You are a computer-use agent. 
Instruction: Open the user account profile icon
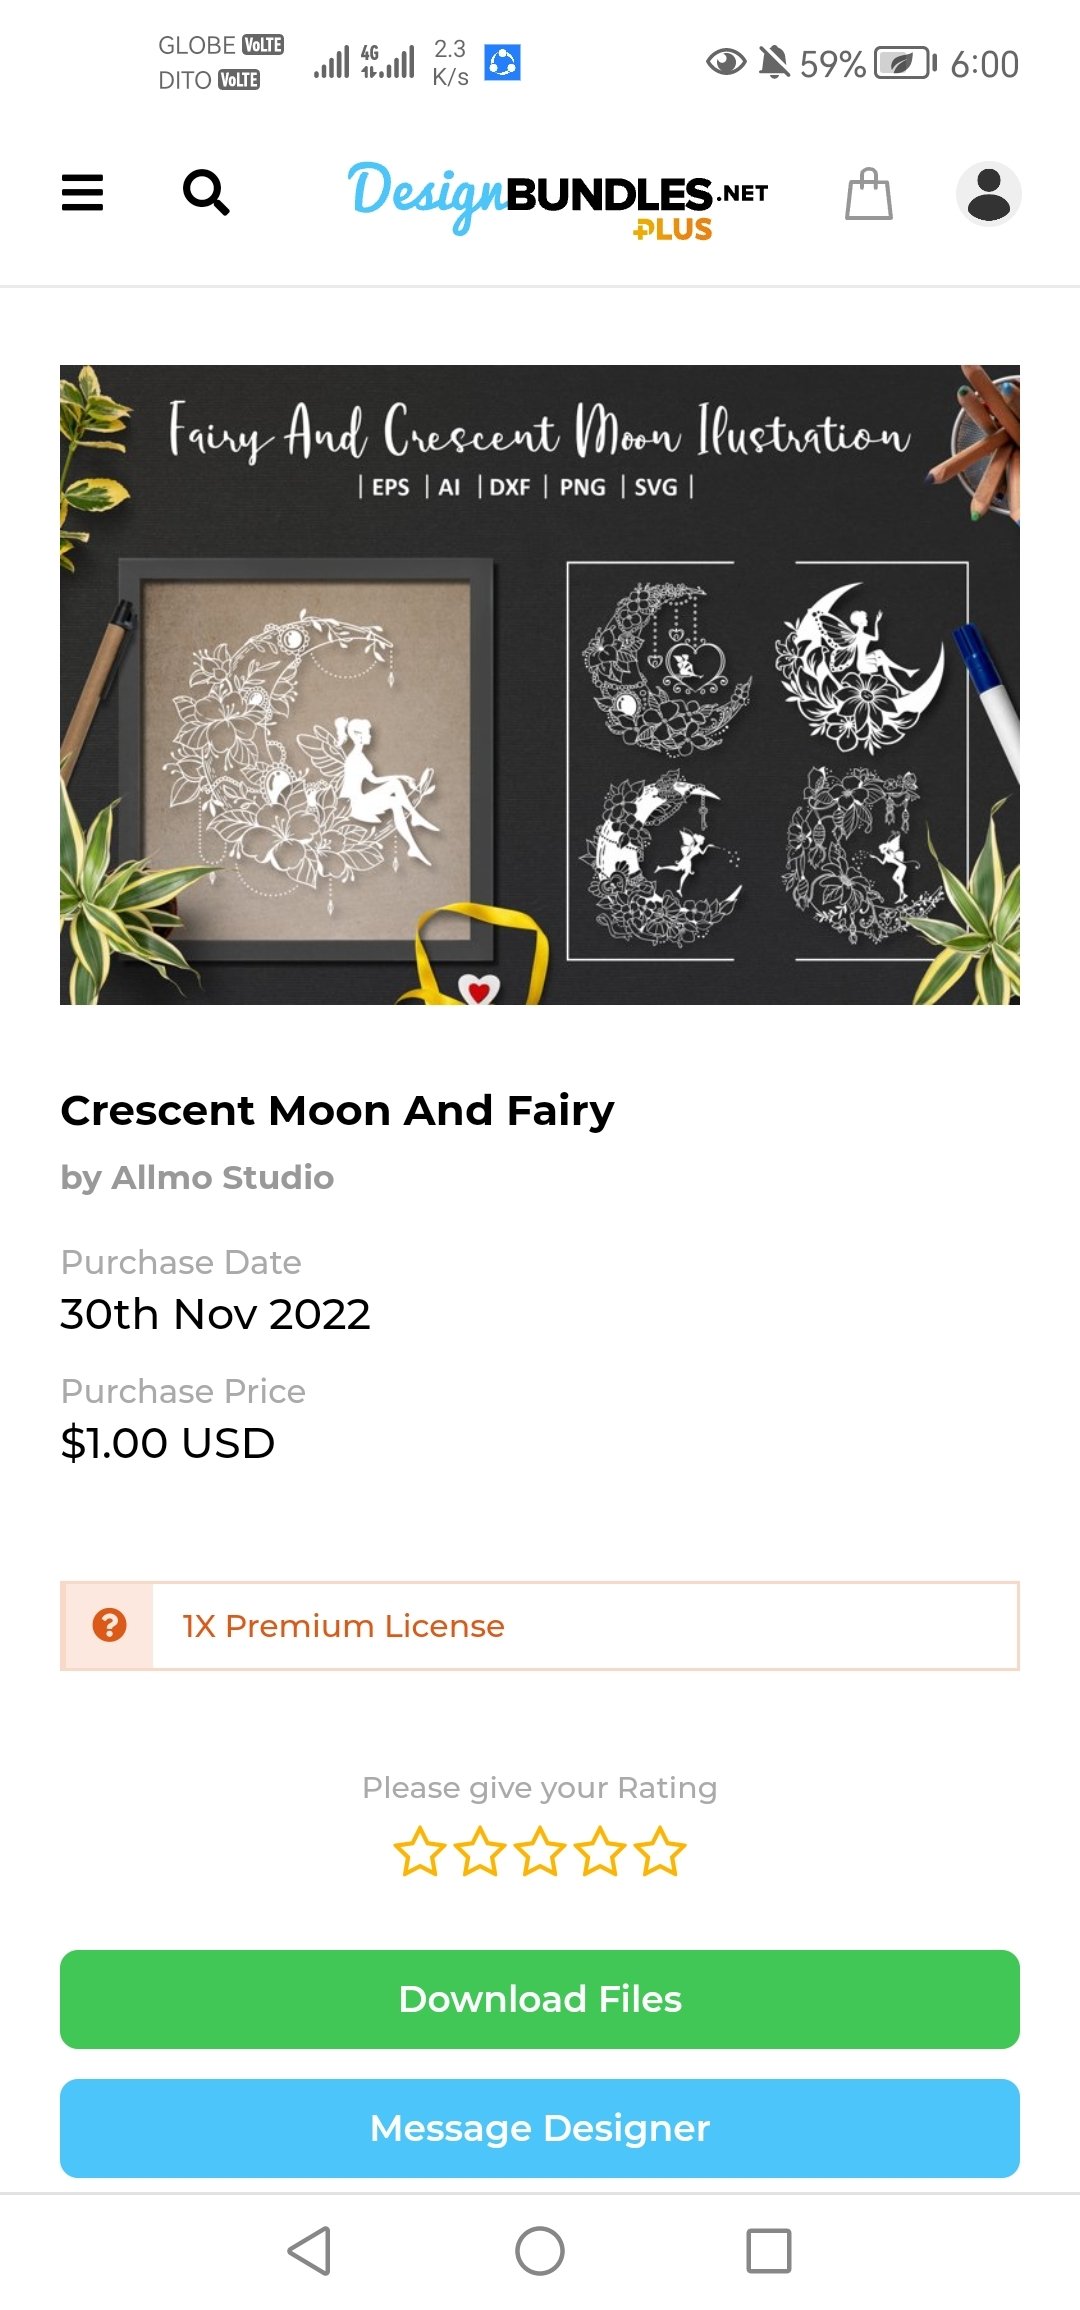click(x=988, y=193)
